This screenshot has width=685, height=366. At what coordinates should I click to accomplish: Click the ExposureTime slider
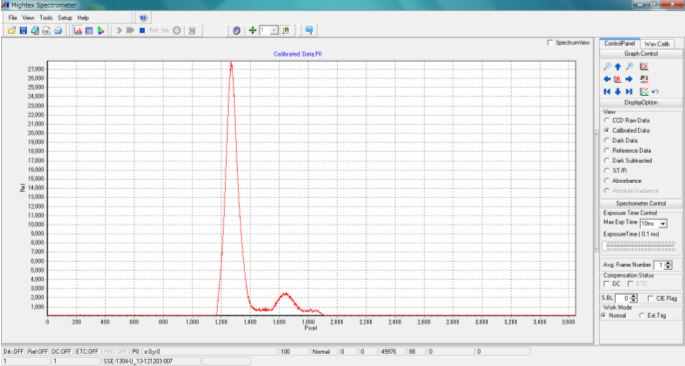(640, 246)
